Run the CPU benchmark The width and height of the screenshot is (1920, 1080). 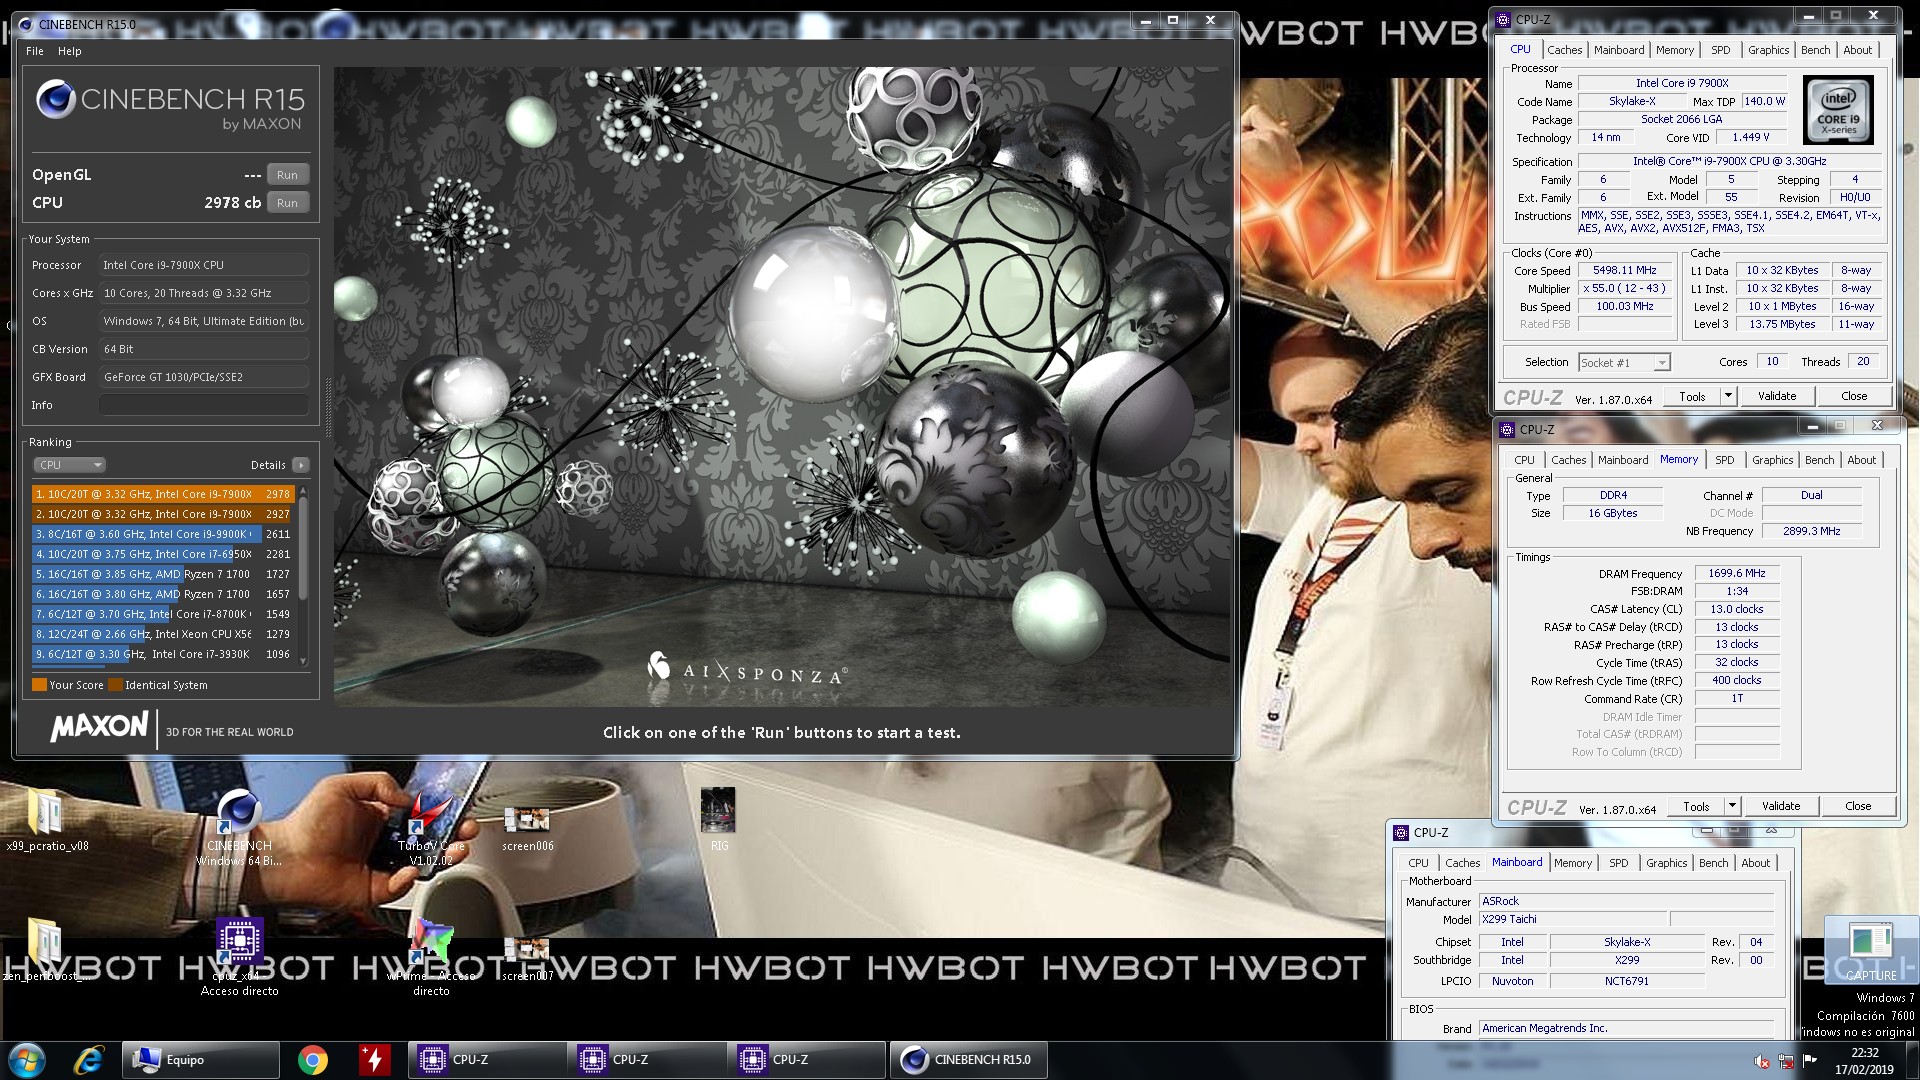click(x=287, y=203)
